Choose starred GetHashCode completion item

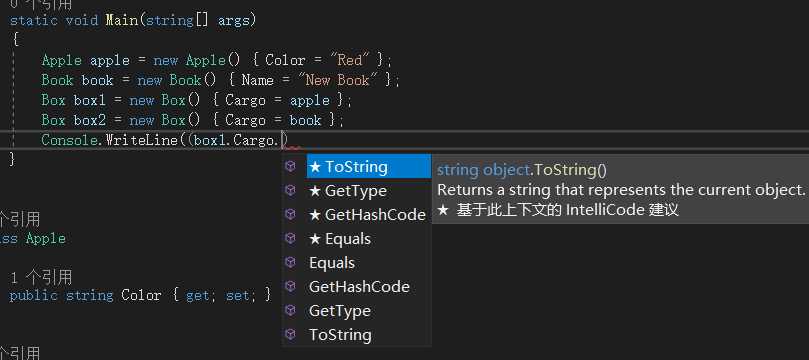point(368,215)
